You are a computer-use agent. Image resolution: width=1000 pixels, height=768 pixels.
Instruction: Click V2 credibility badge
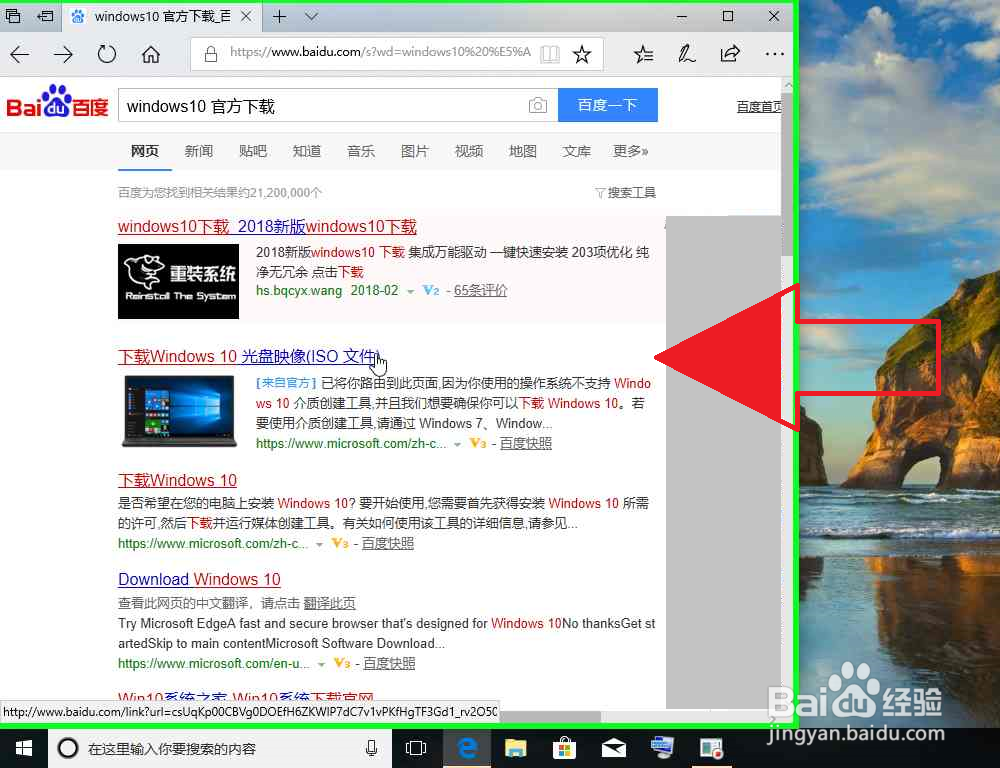coord(431,291)
